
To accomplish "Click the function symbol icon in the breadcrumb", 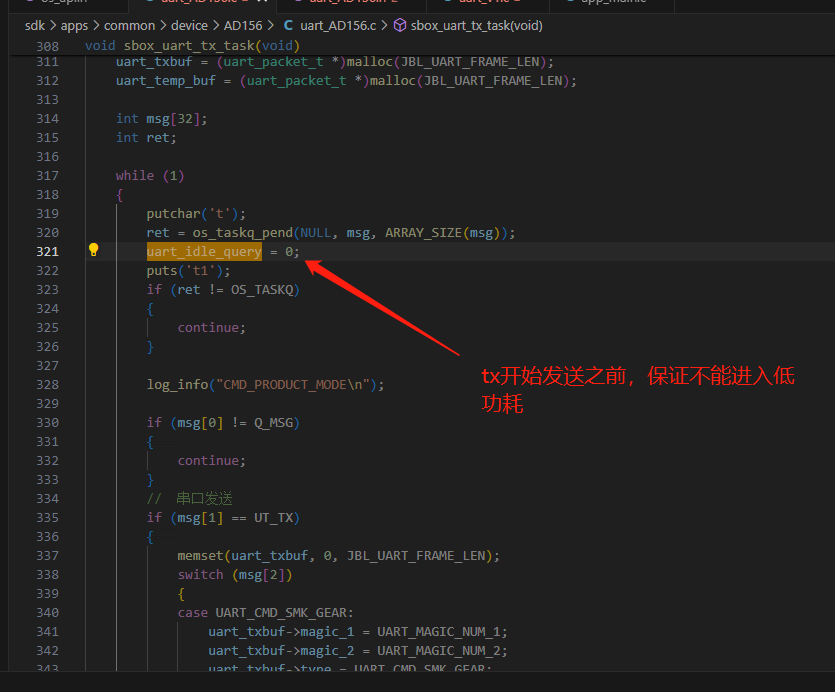I will click(x=399, y=26).
